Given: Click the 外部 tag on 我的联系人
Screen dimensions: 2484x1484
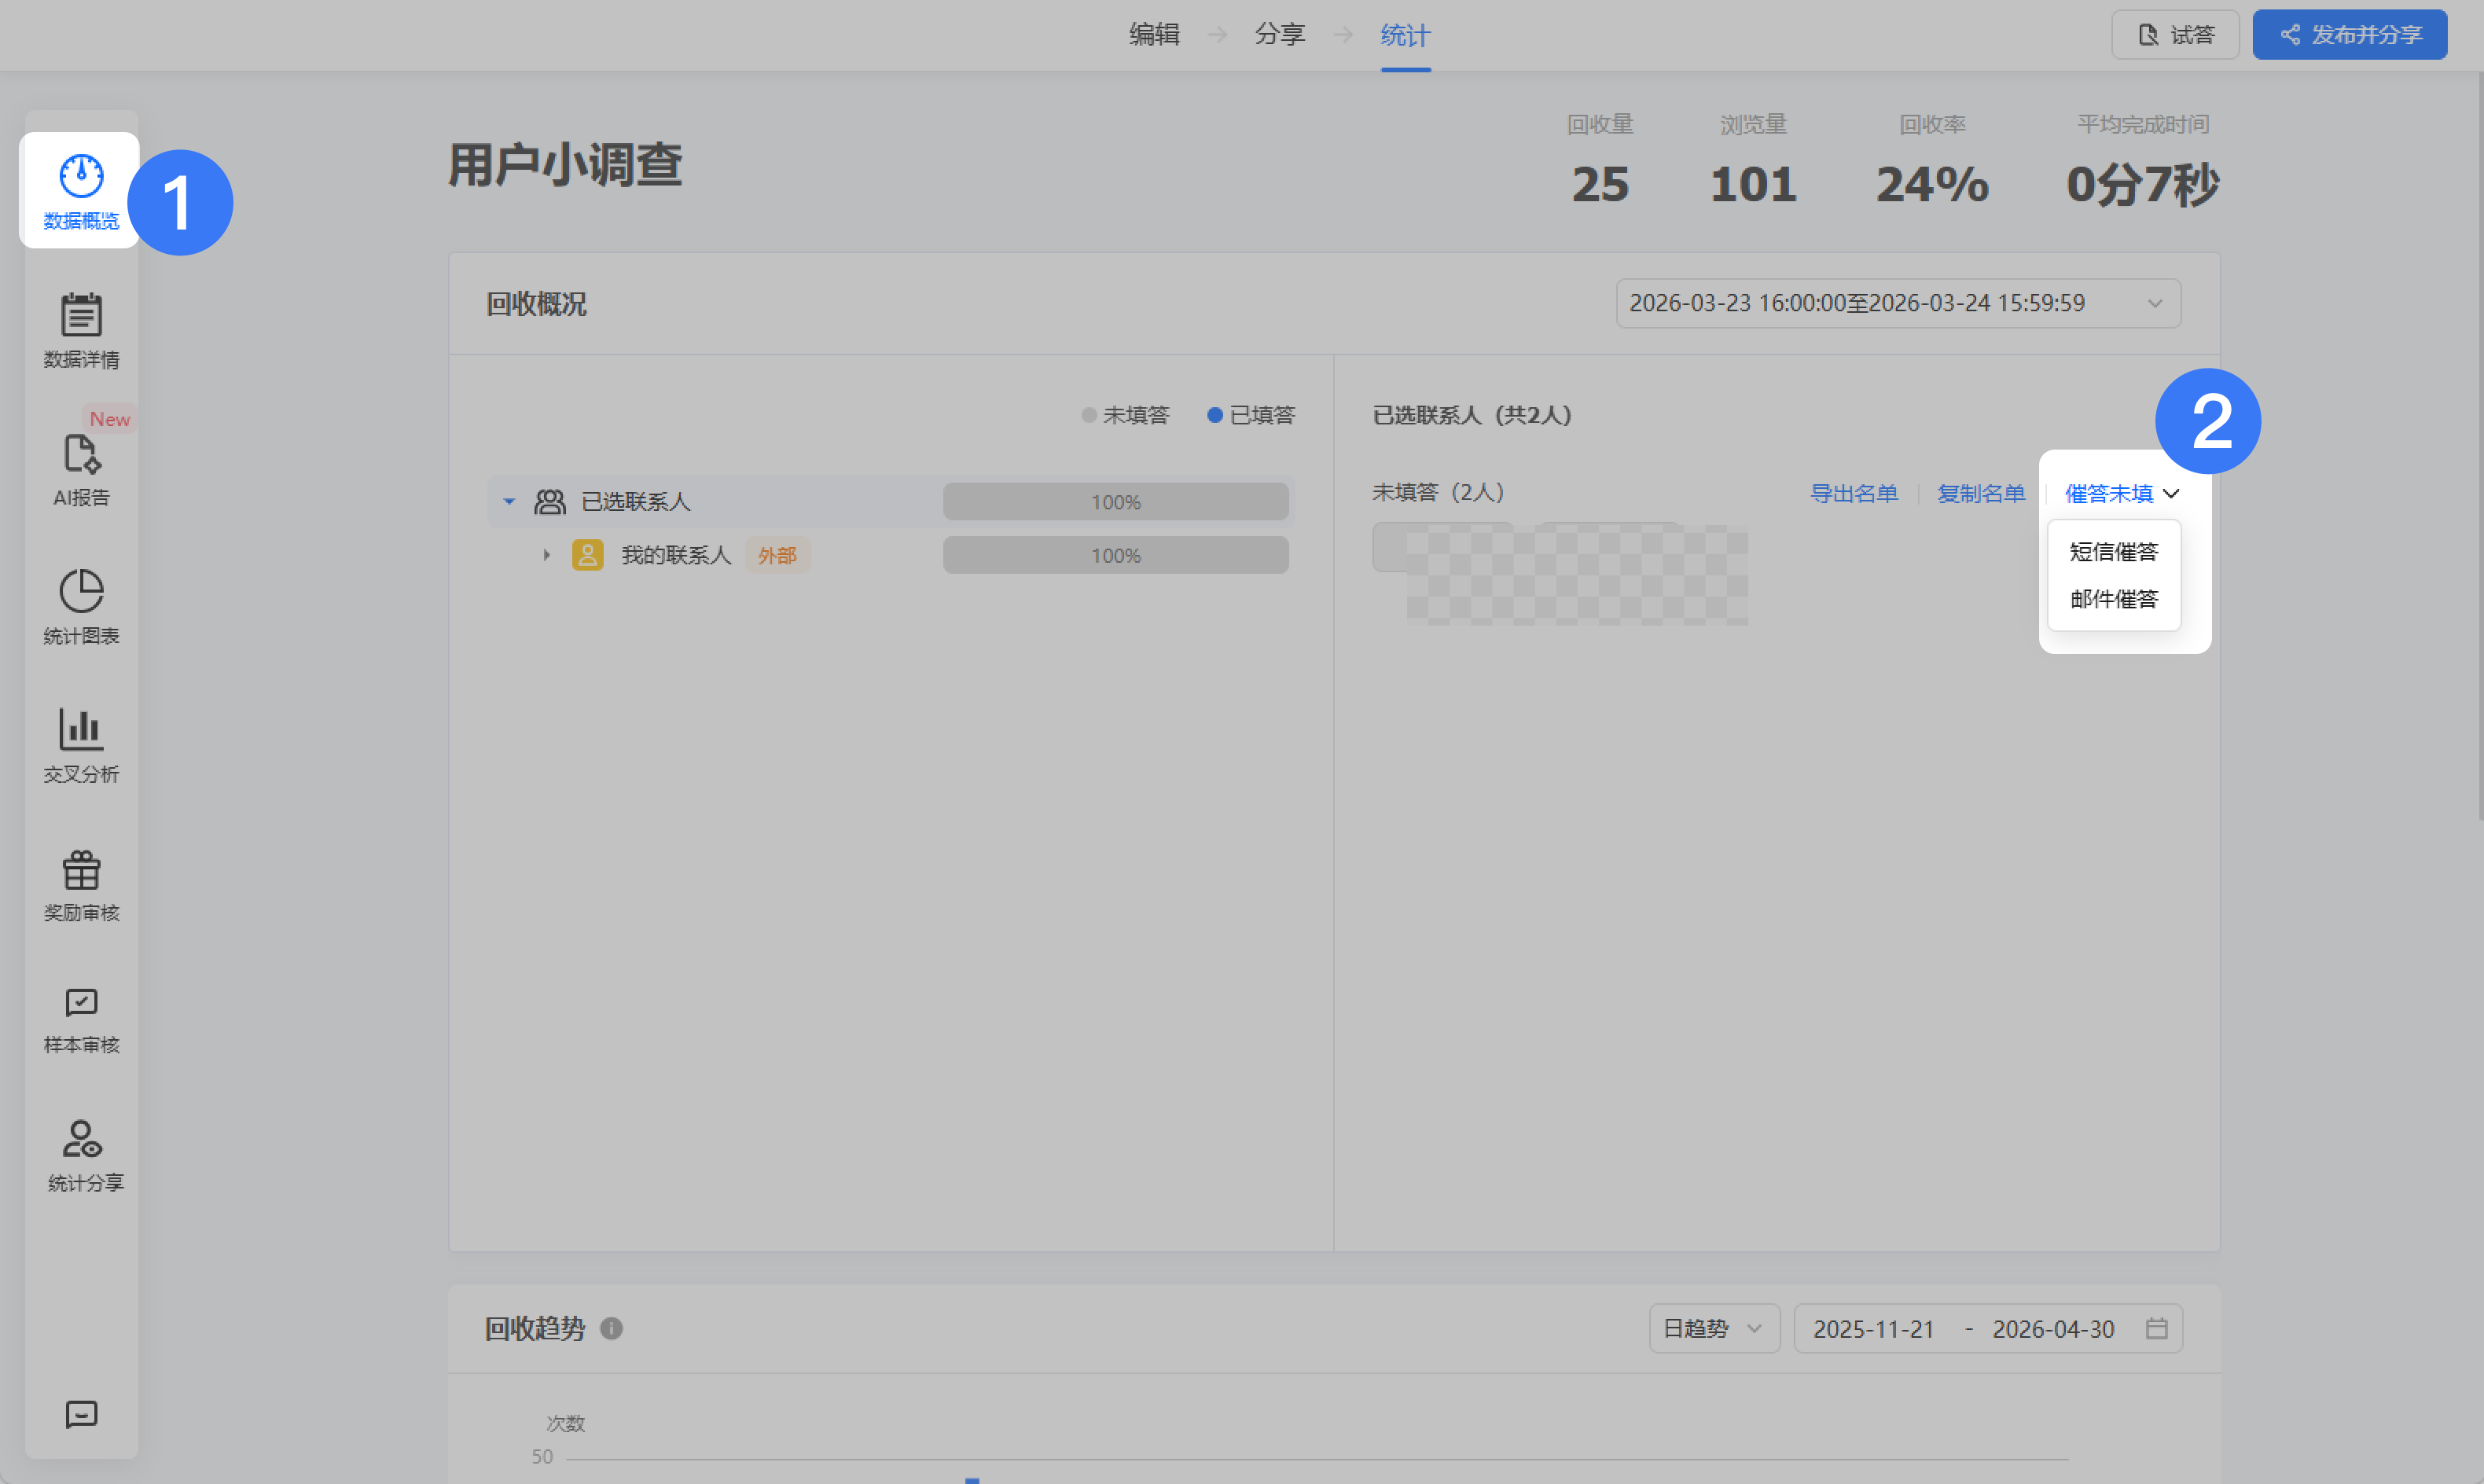Looking at the screenshot, I should coord(777,555).
